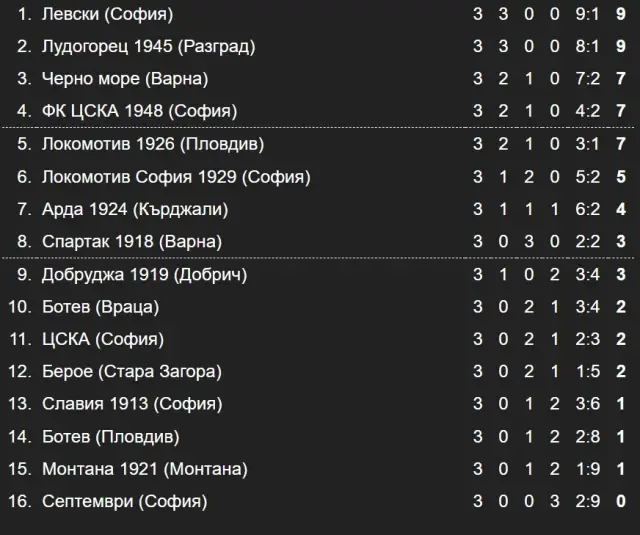
Task: Click Лудогорец's 8:1 goal difference
Action: [x=587, y=47]
